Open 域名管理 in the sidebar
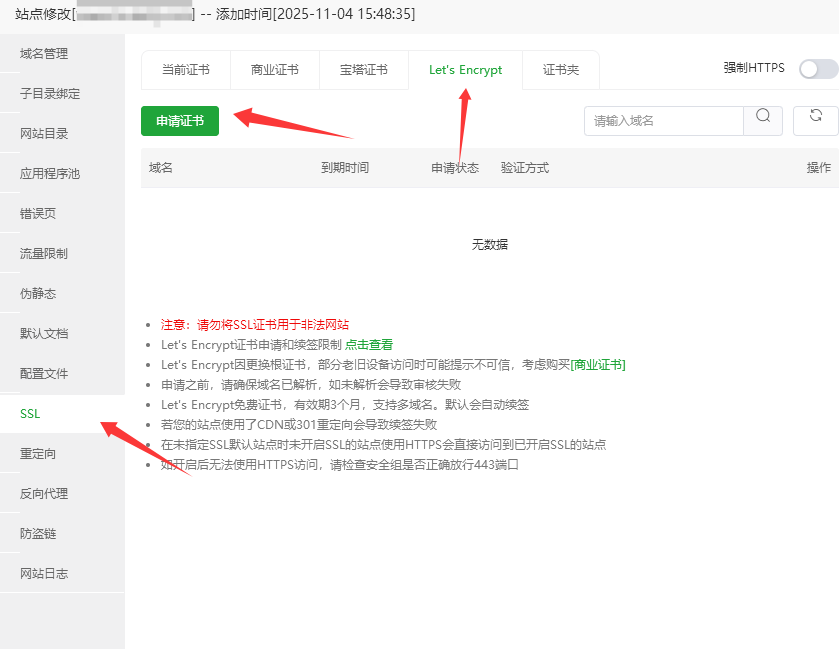The image size is (839, 649). [x=44, y=53]
